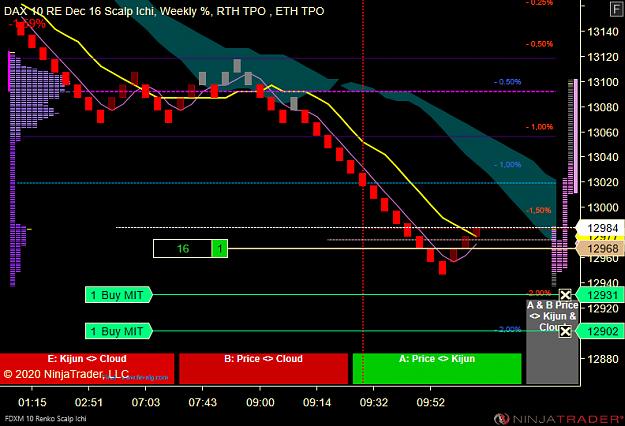Click the 13140 price axis label

(603, 31)
